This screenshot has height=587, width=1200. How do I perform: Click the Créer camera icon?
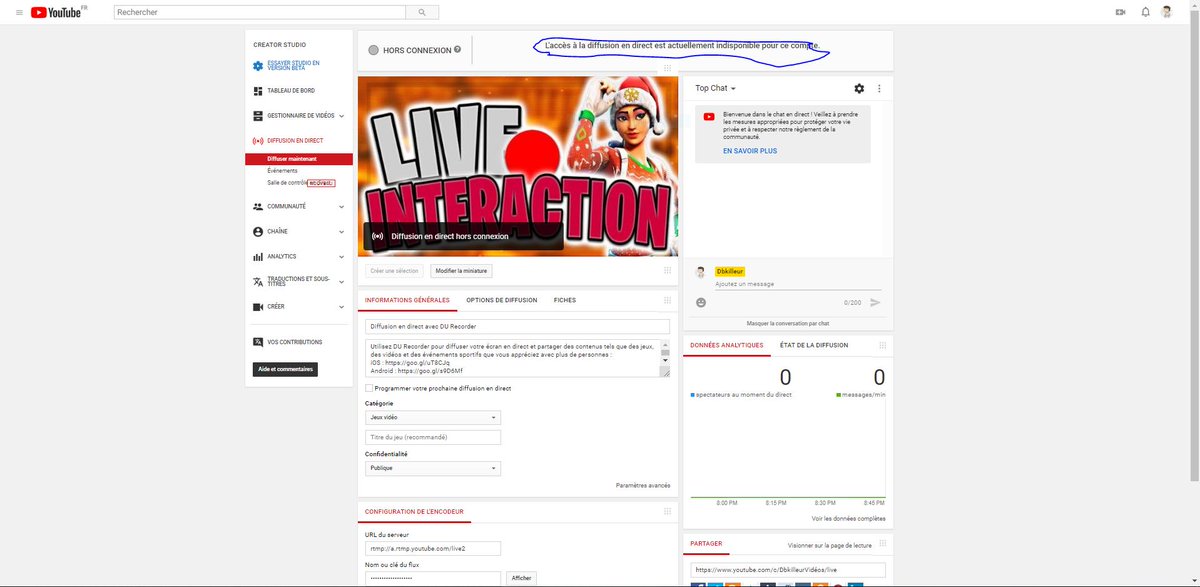(x=258, y=307)
